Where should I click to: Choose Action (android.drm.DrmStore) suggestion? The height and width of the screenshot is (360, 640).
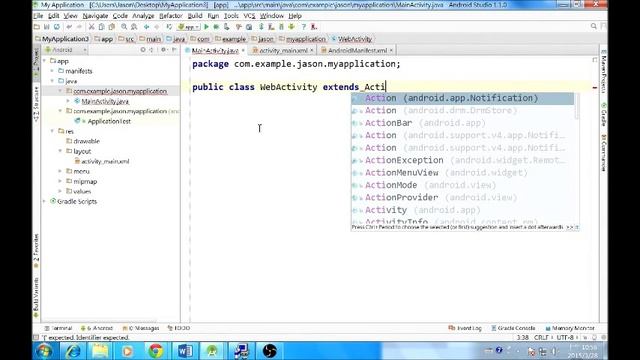(x=463, y=111)
